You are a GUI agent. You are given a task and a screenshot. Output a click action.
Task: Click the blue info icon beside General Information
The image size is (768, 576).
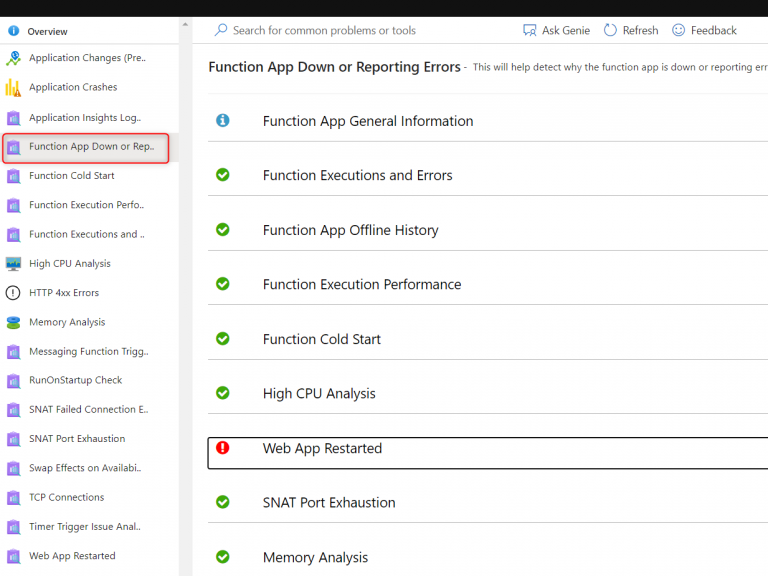point(223,121)
